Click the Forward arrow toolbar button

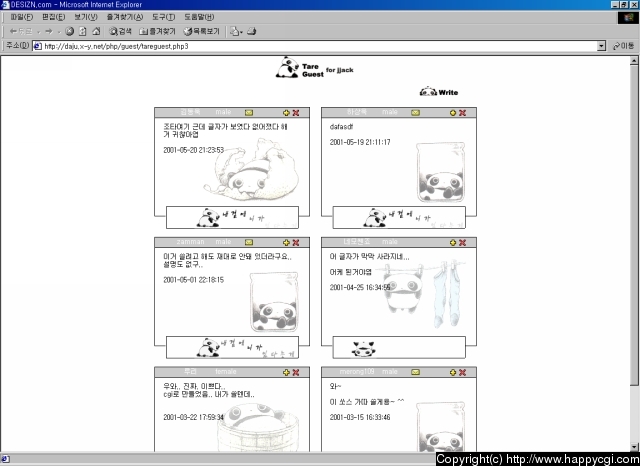49,31
